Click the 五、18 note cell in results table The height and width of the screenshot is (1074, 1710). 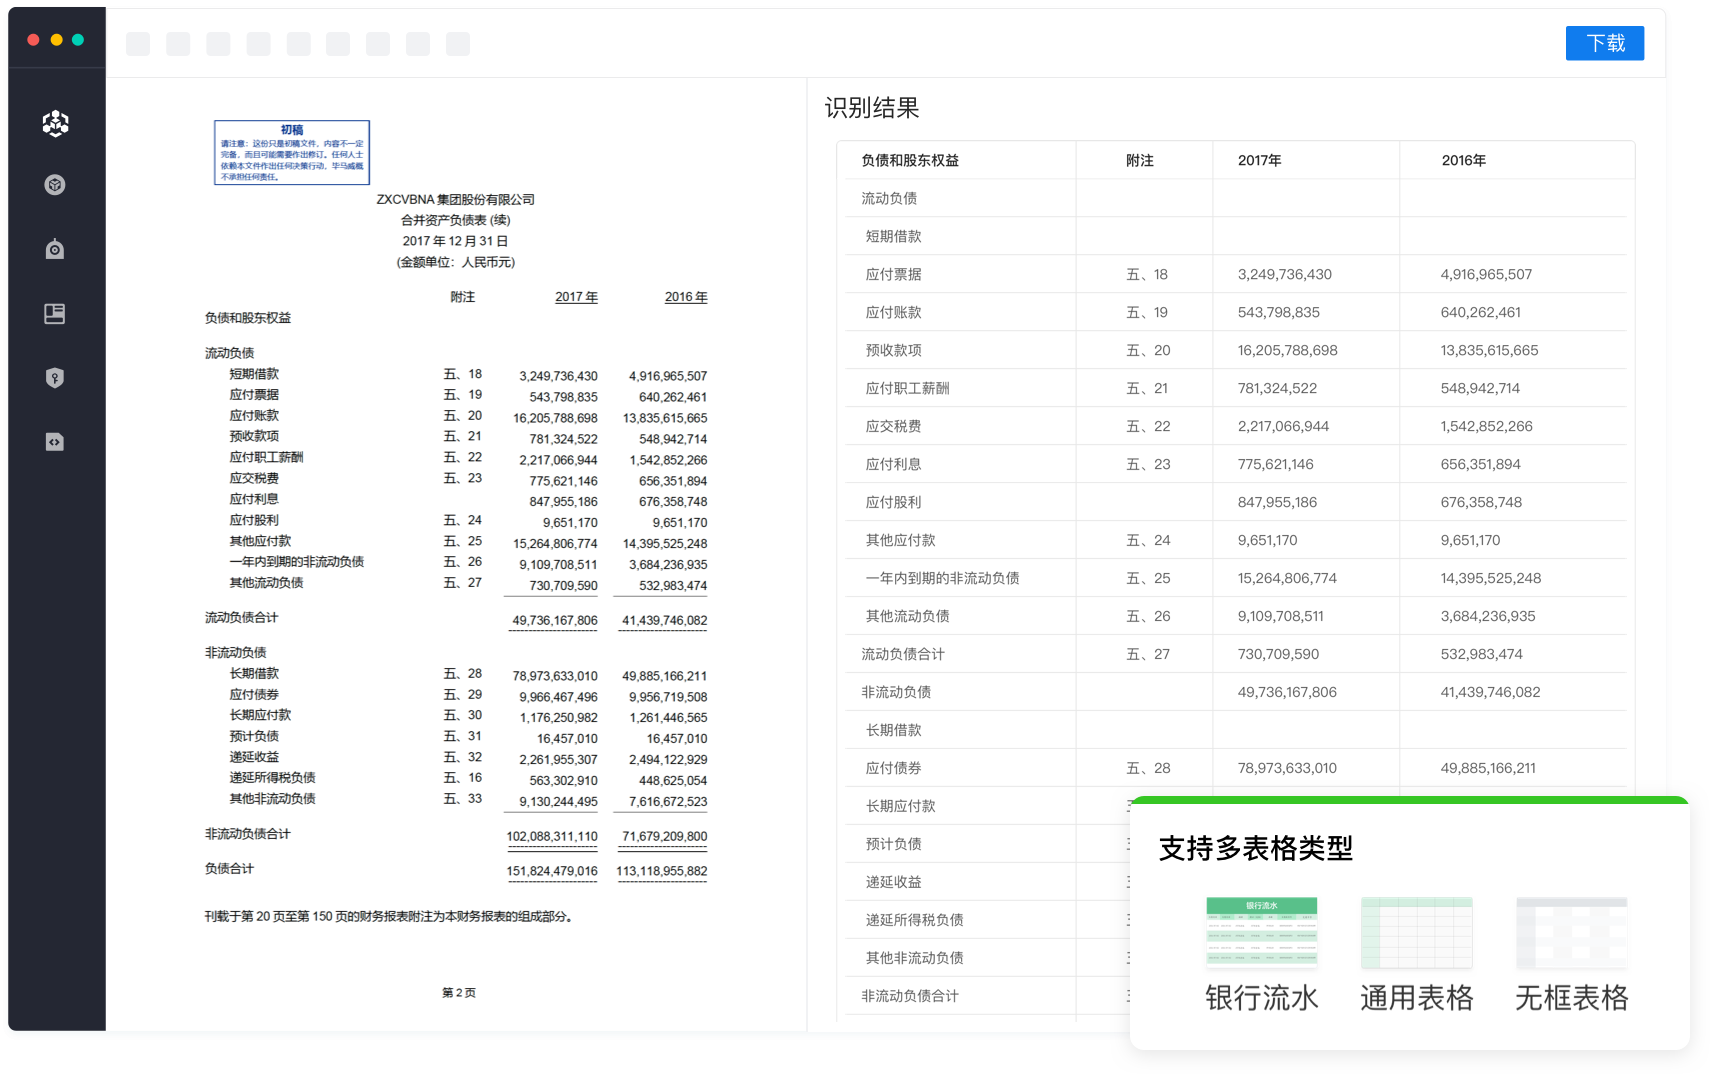coord(1147,274)
